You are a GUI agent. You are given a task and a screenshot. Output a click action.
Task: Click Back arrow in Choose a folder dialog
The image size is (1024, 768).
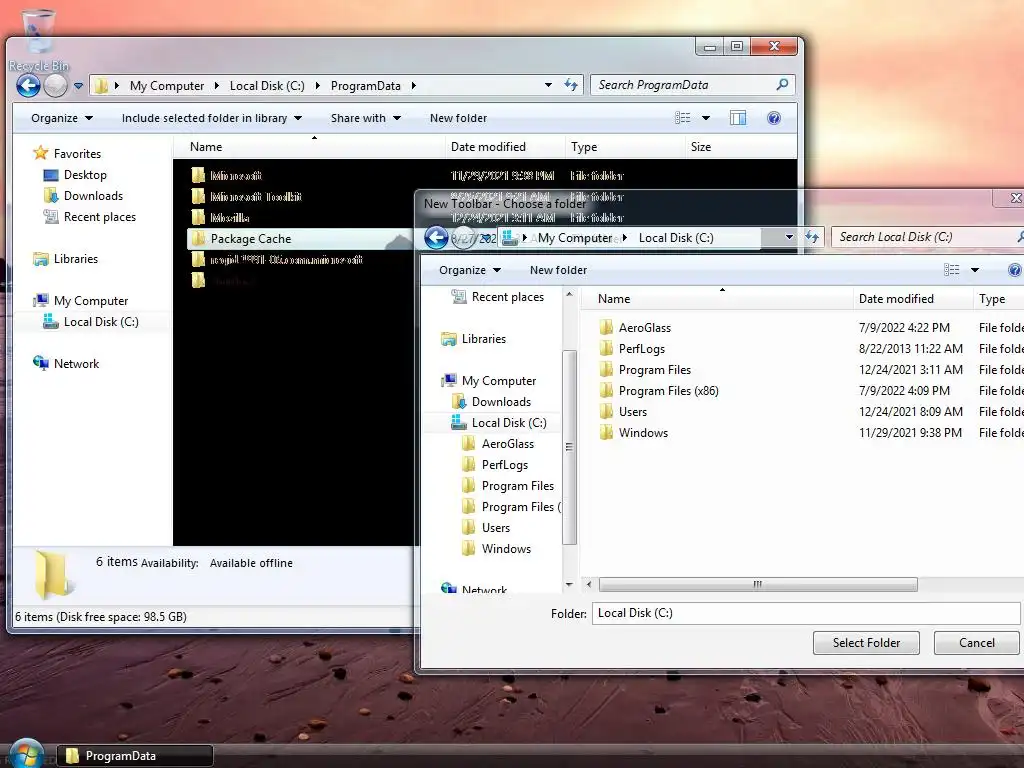[436, 238]
